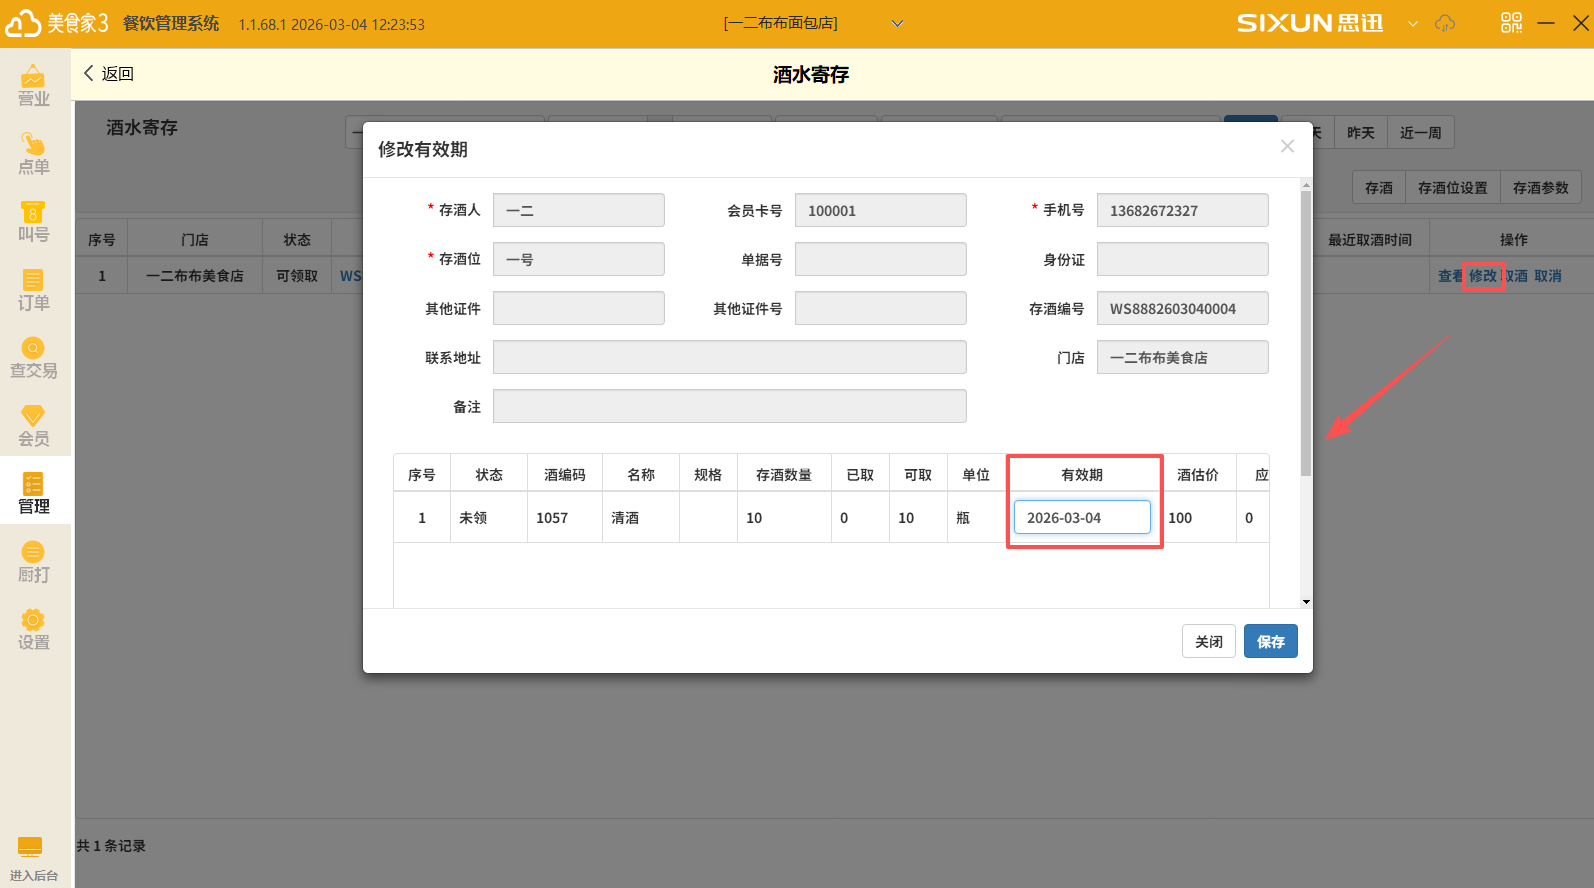
Task: Select the 会员 member icon
Action: [33, 425]
